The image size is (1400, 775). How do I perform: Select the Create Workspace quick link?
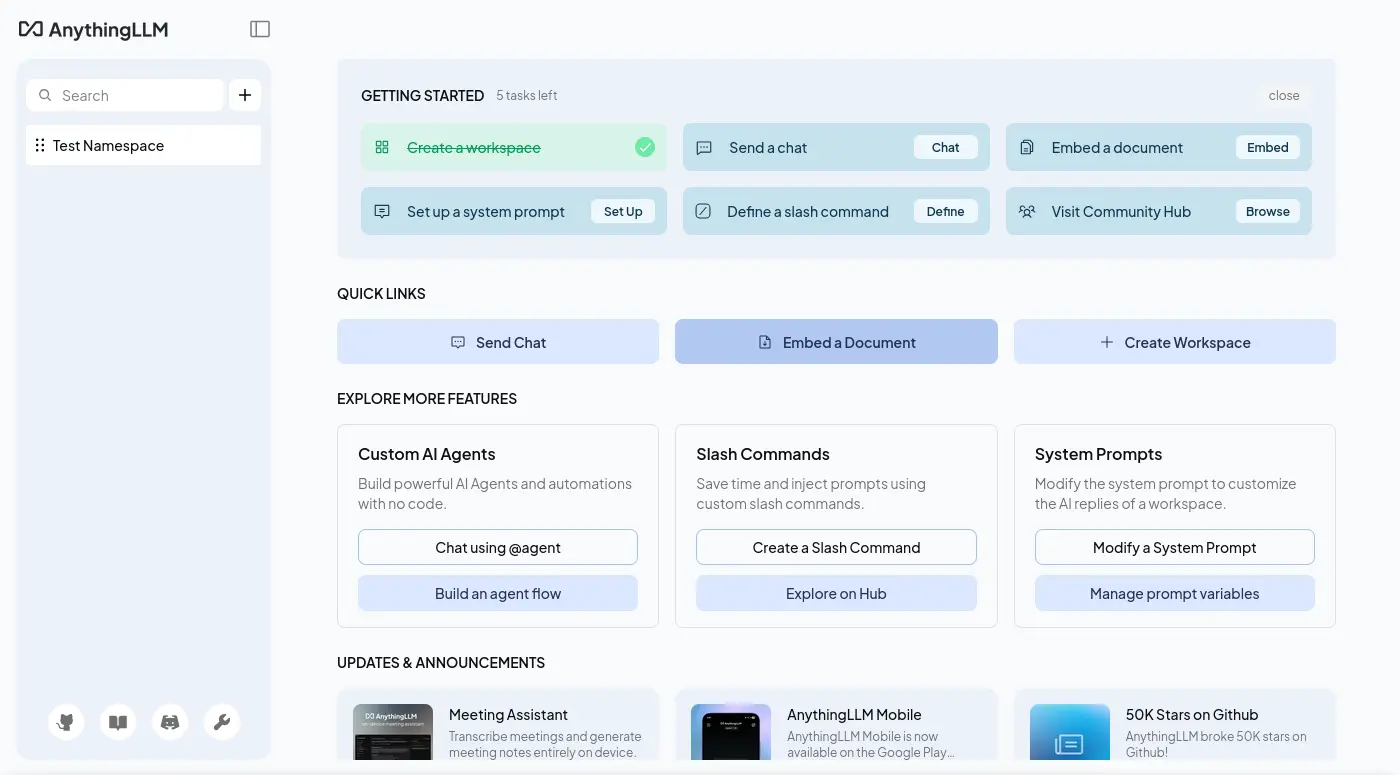point(1174,342)
